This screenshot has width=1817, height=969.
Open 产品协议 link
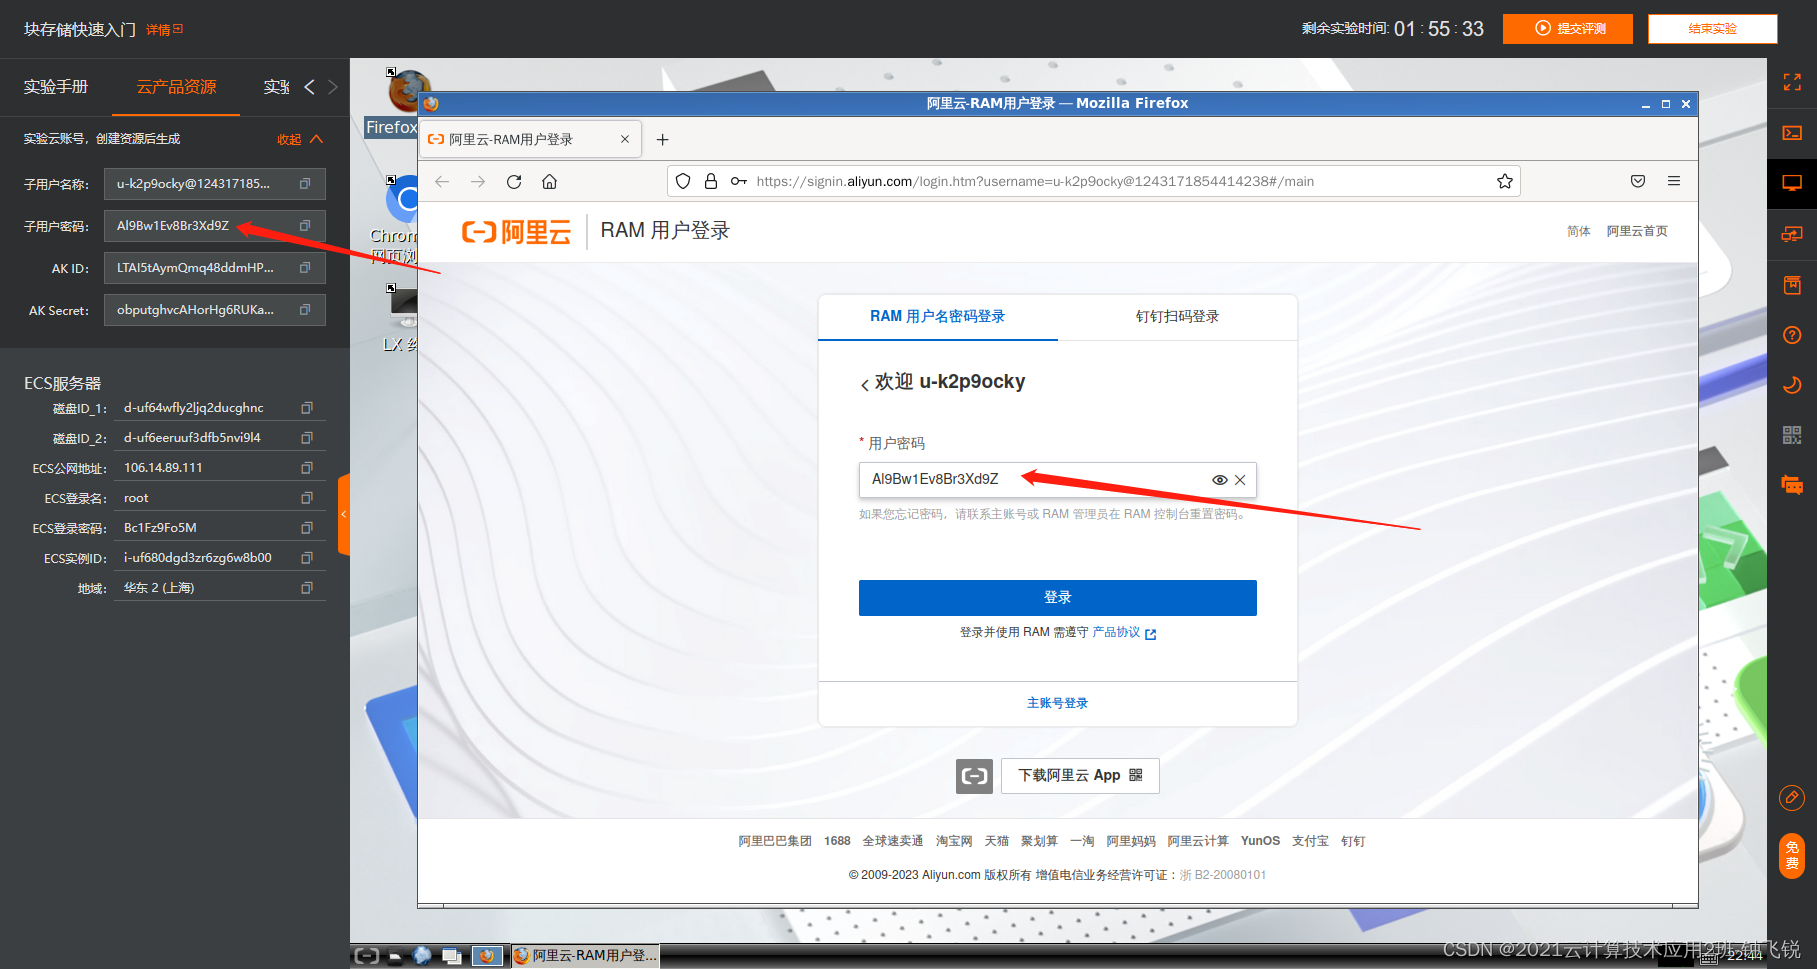1123,633
